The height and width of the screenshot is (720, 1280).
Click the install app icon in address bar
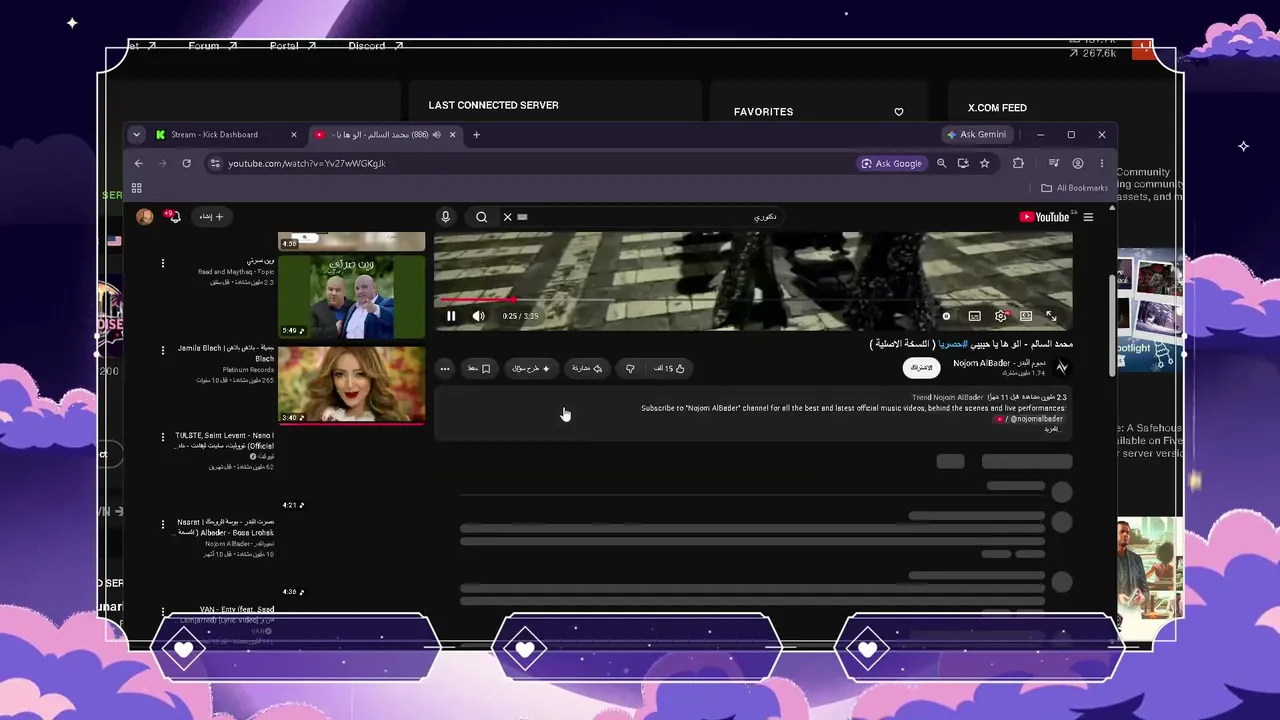coord(963,163)
